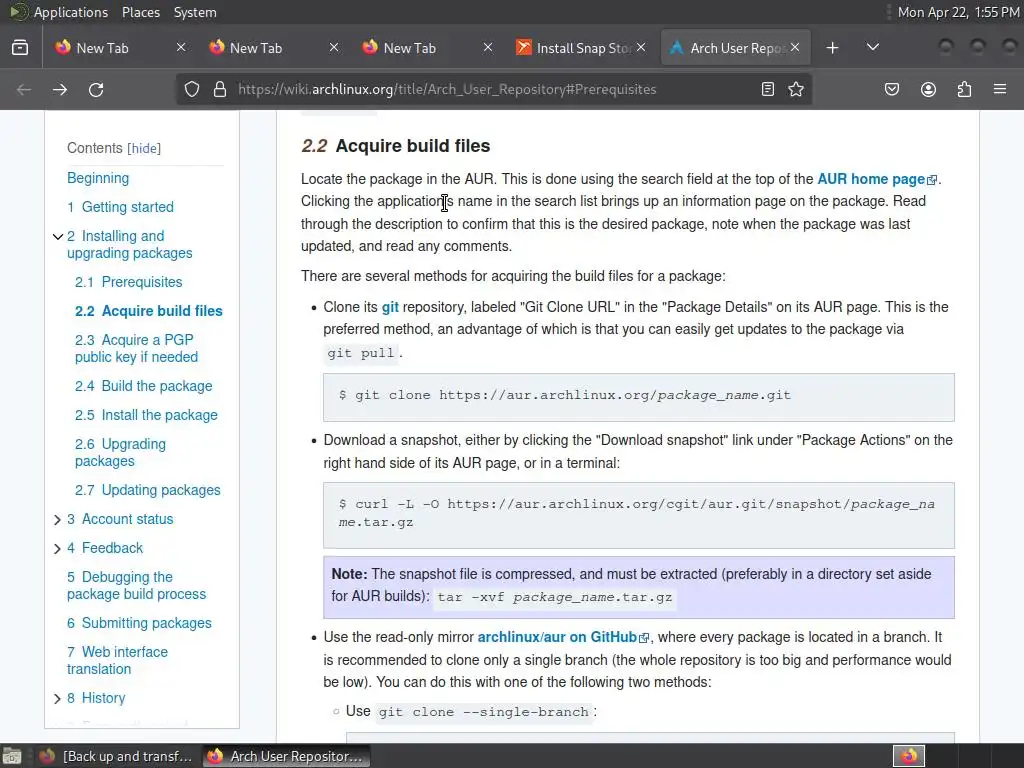
Task: Open a new tab with plus button
Action: point(833,48)
